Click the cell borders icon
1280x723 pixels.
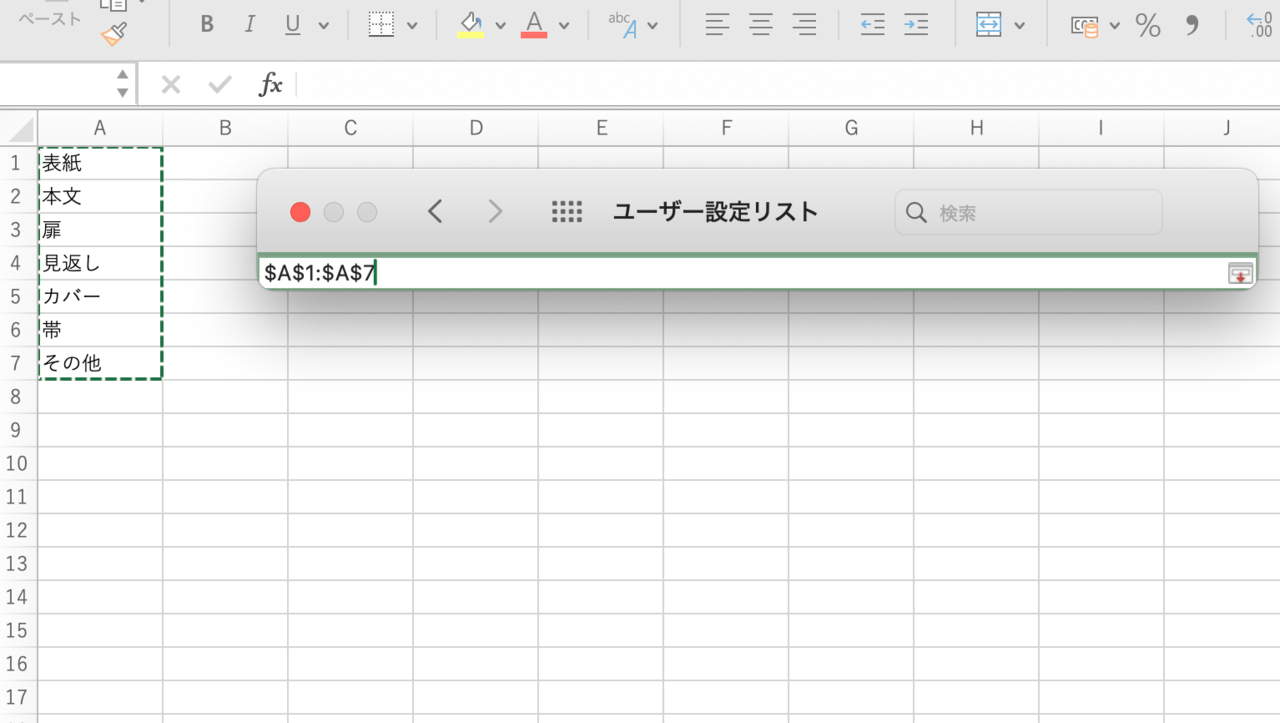[x=381, y=25]
